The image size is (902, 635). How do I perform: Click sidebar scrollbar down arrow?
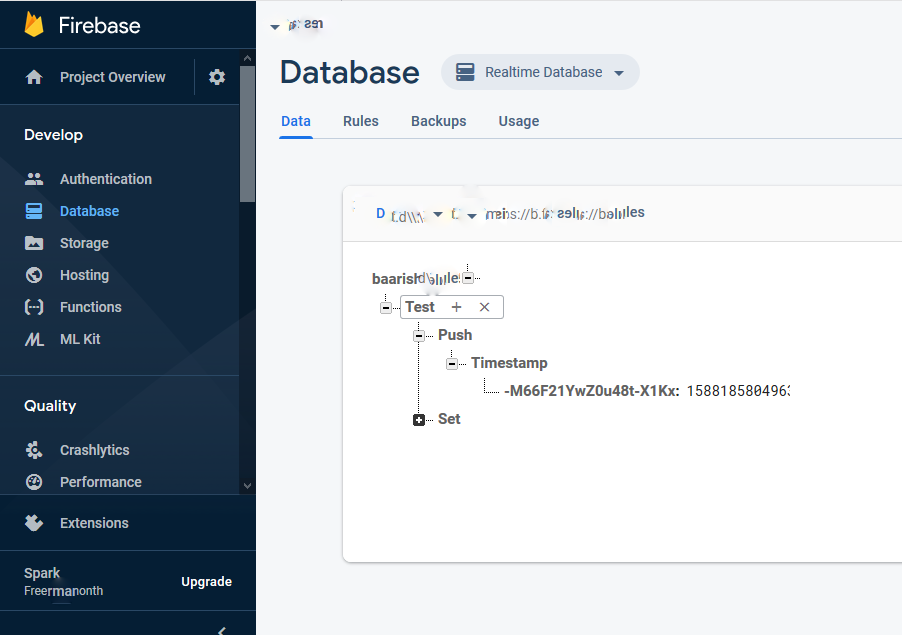[x=247, y=485]
